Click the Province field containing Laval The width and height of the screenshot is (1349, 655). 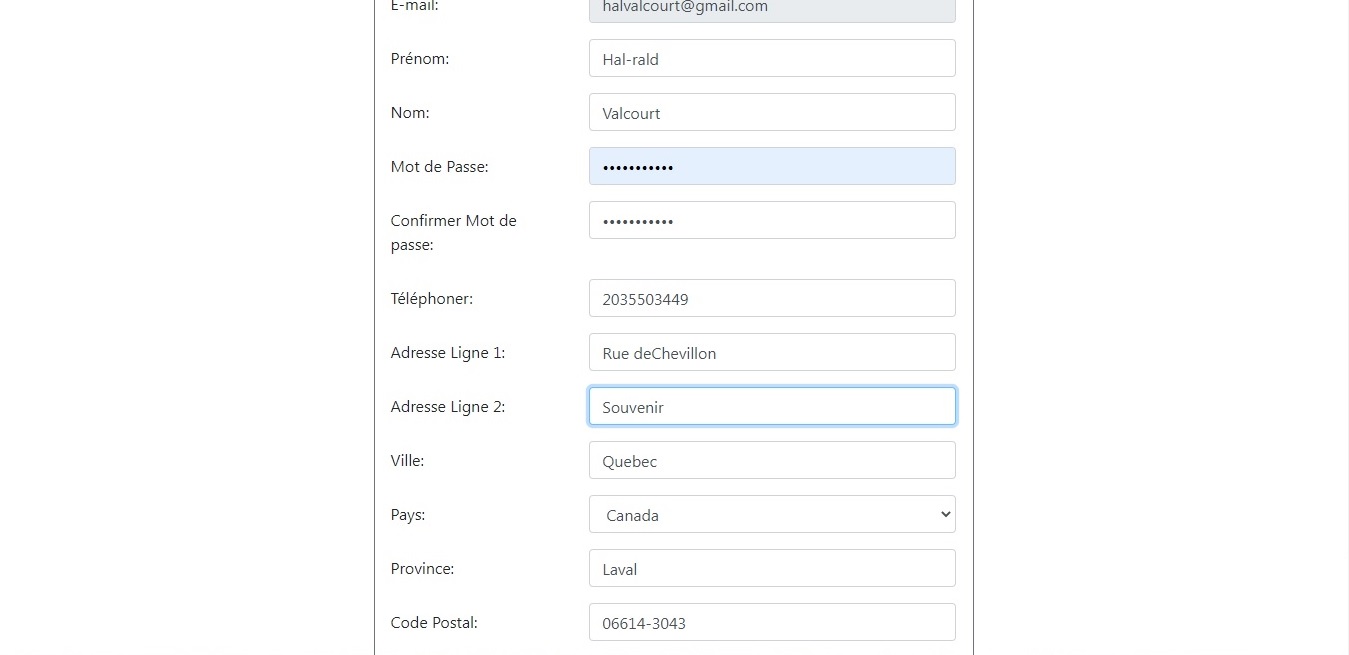click(771, 568)
